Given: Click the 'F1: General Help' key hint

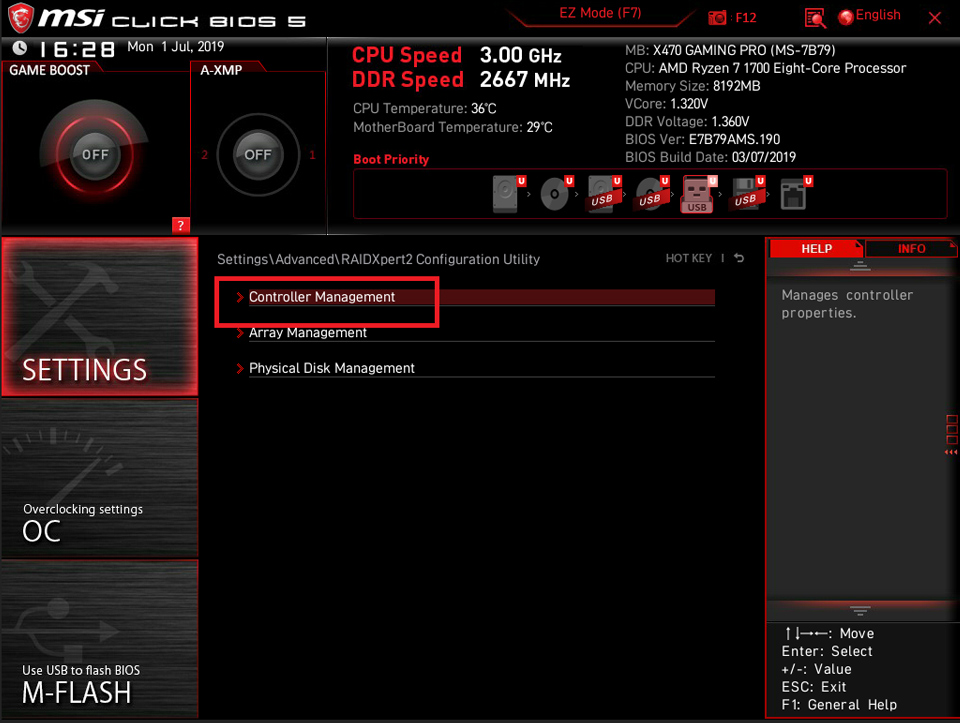Looking at the screenshot, I should pyautogui.click(x=839, y=705).
